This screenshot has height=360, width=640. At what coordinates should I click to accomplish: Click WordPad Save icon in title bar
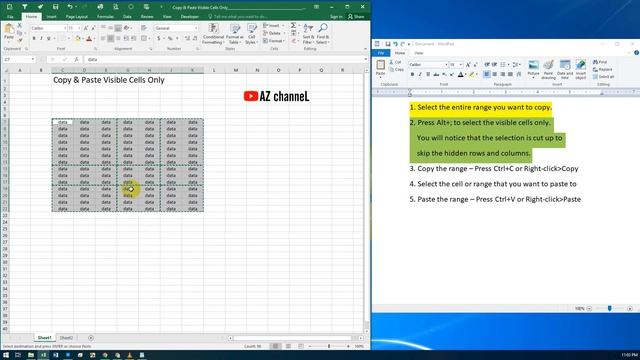[x=387, y=44]
